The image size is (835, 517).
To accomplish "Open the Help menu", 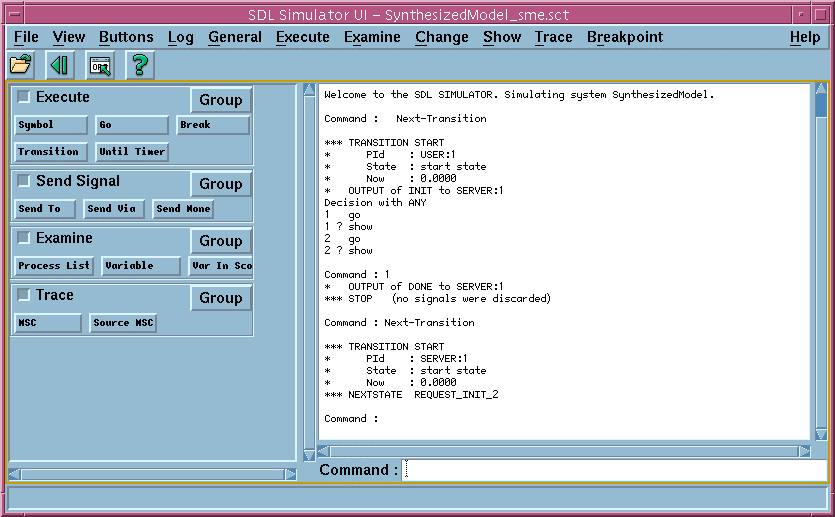I will pyautogui.click(x=805, y=37).
